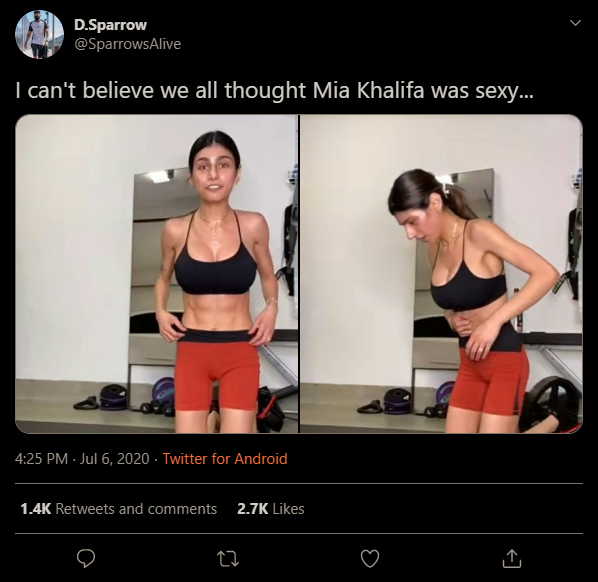The image size is (598, 582).
Task: Click the Twitter for Android source link
Action: coord(225,458)
